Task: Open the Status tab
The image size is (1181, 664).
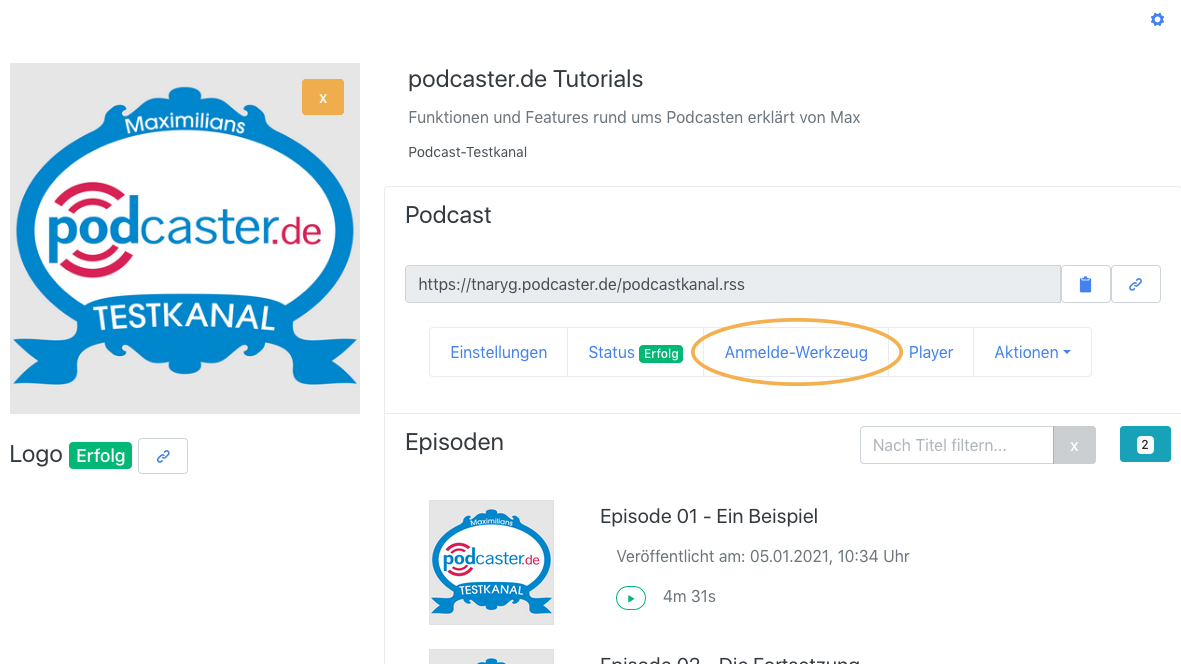Action: 635,352
